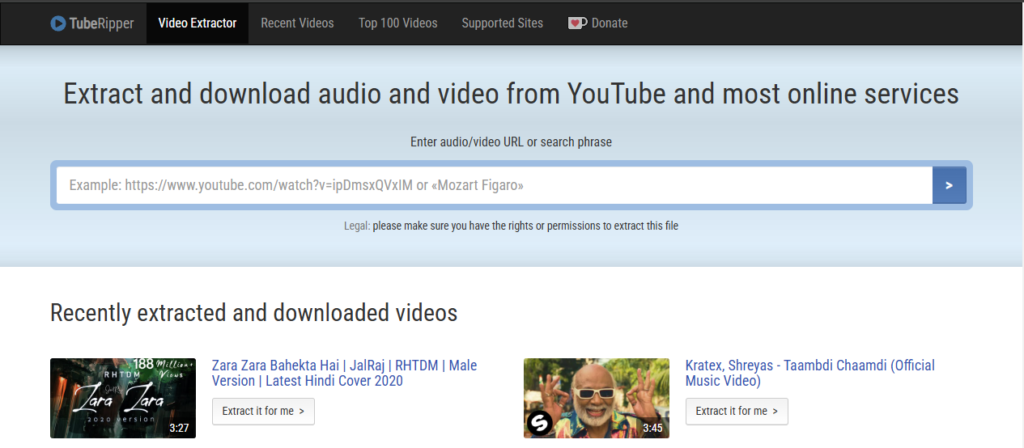Open the Video Extractor tab
Image resolution: width=1024 pixels, height=448 pixels.
tap(197, 24)
